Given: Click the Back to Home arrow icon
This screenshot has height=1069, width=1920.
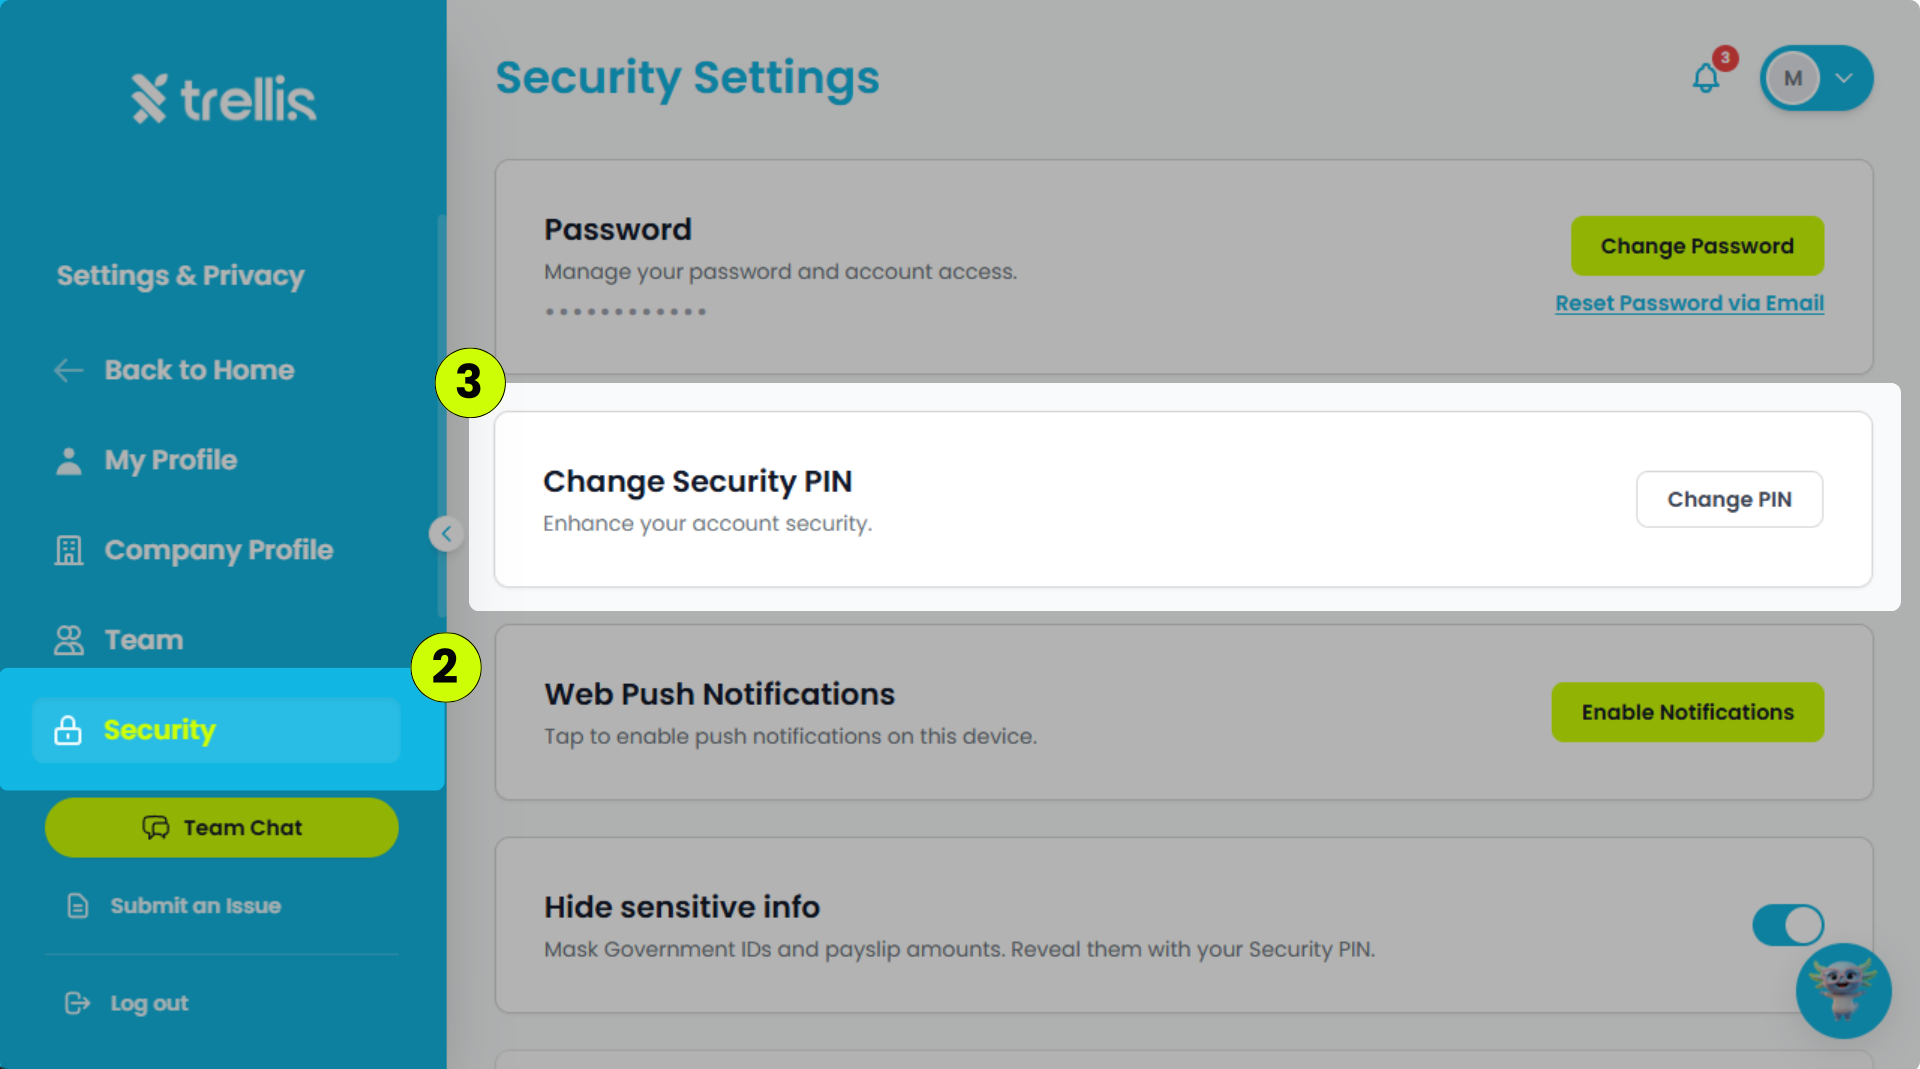Looking at the screenshot, I should [68, 370].
